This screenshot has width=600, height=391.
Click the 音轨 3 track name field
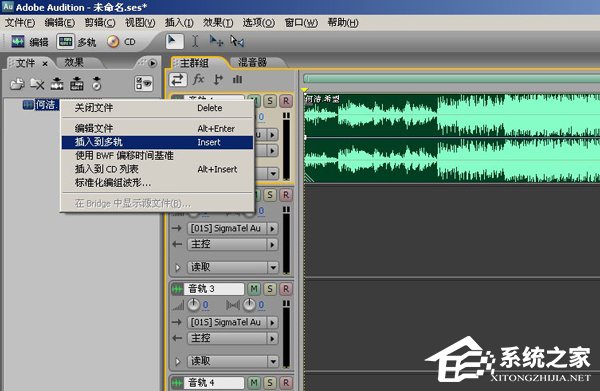[x=215, y=289]
